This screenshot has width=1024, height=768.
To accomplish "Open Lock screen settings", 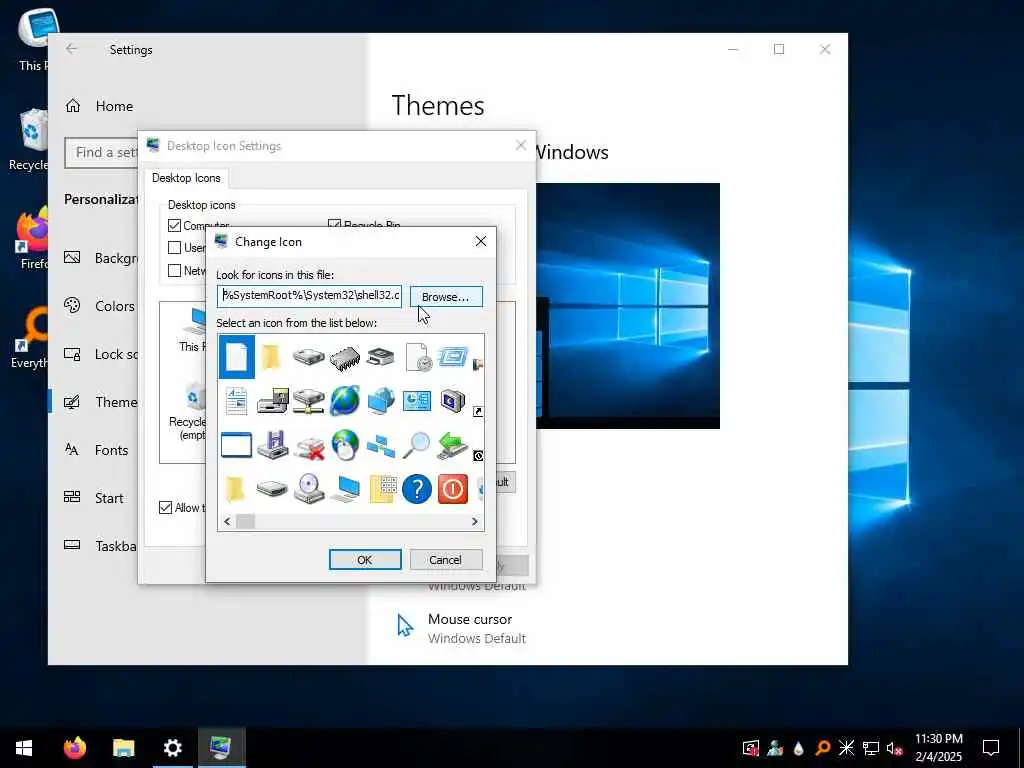I will tap(101, 354).
